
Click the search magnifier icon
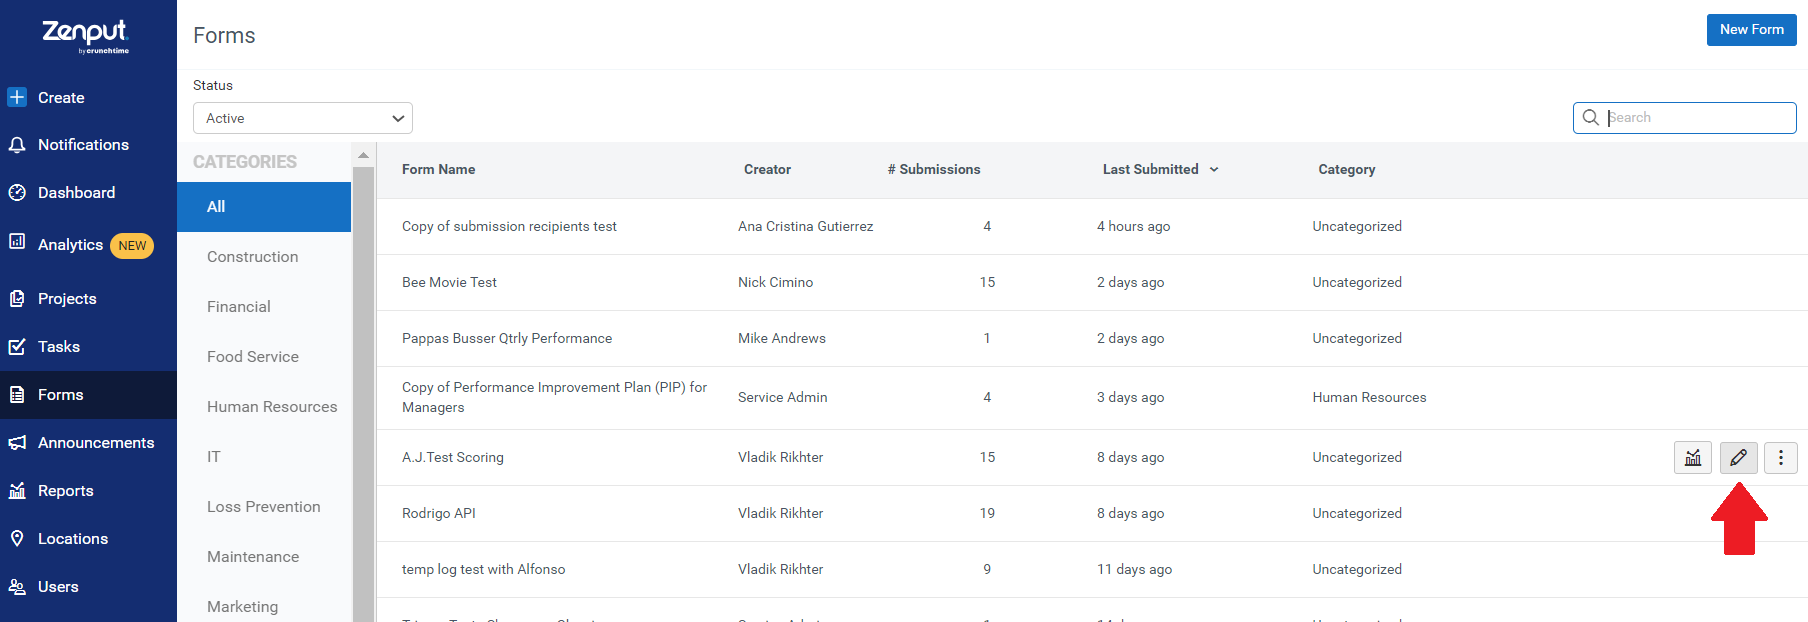coord(1591,118)
